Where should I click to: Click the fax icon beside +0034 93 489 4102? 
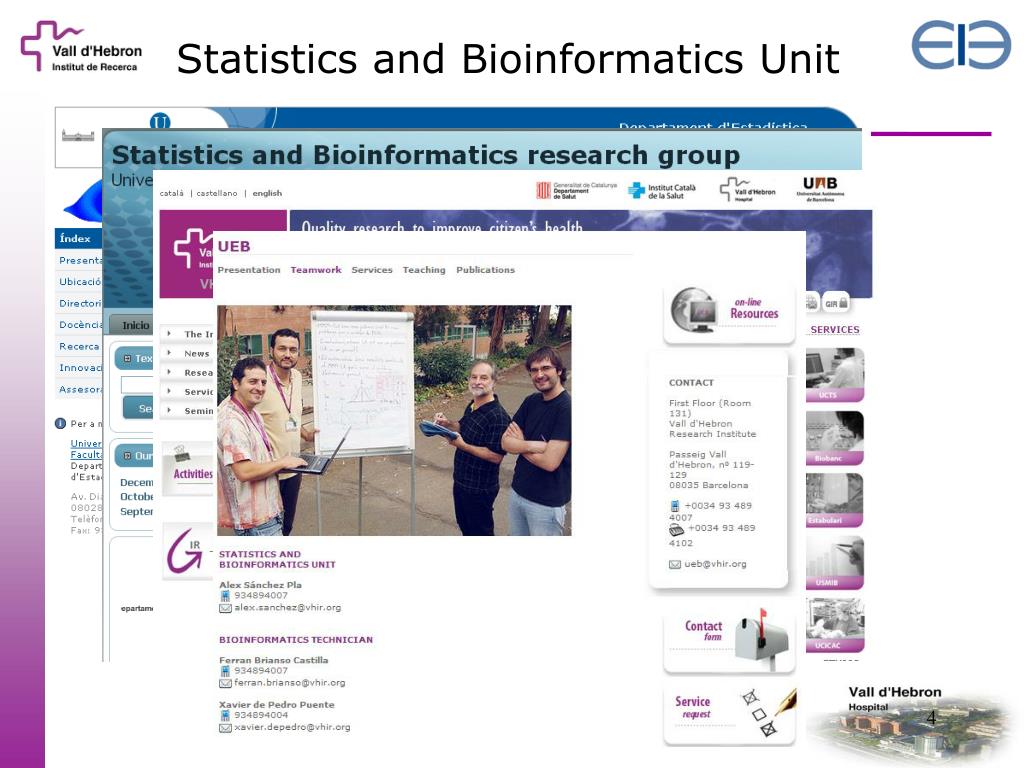tap(677, 530)
